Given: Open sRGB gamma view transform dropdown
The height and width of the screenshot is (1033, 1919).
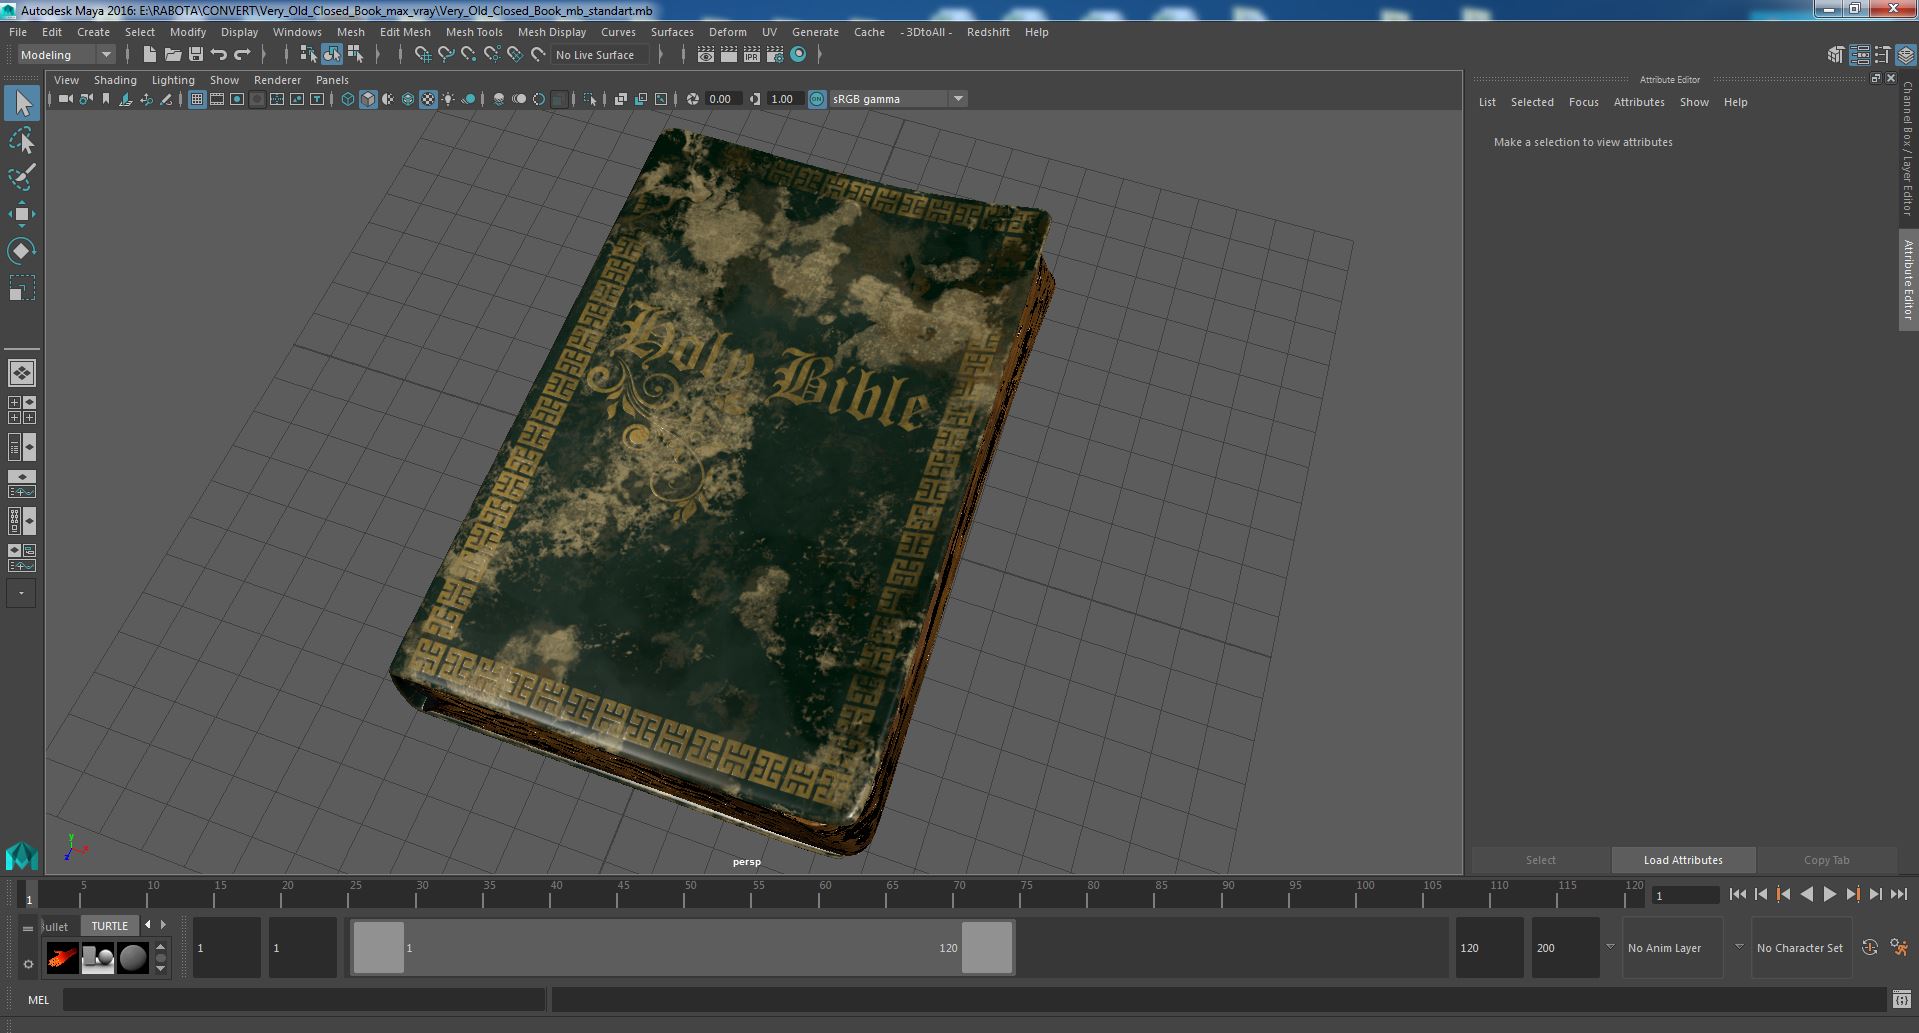Looking at the screenshot, I should point(898,99).
